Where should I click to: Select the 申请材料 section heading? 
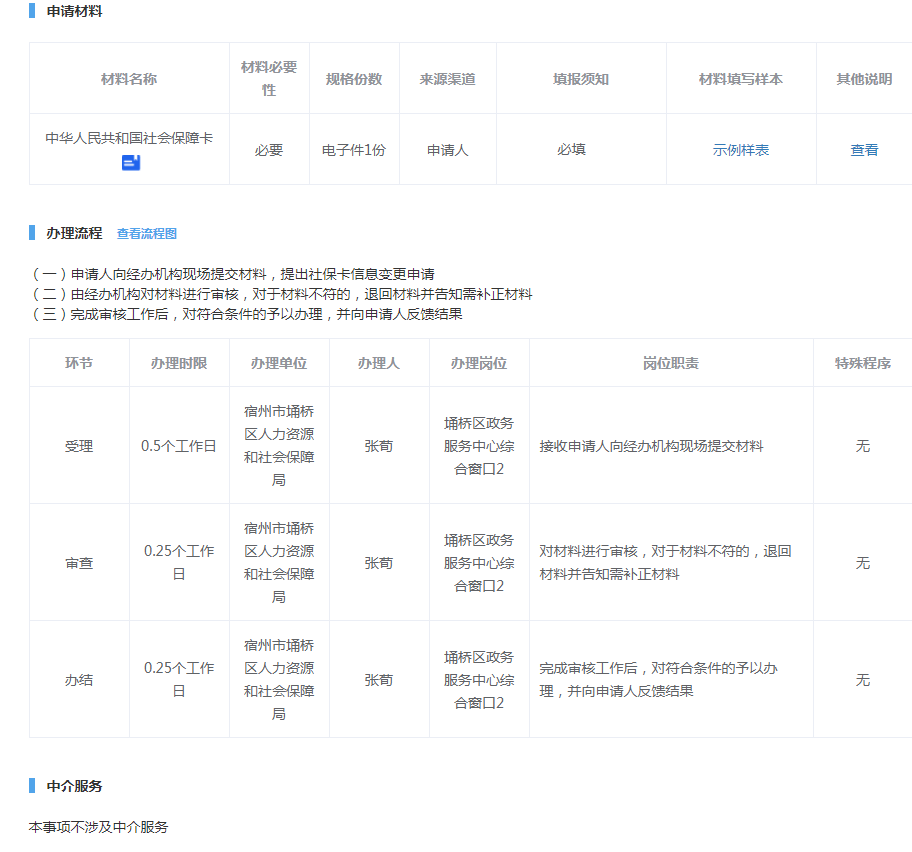[74, 12]
